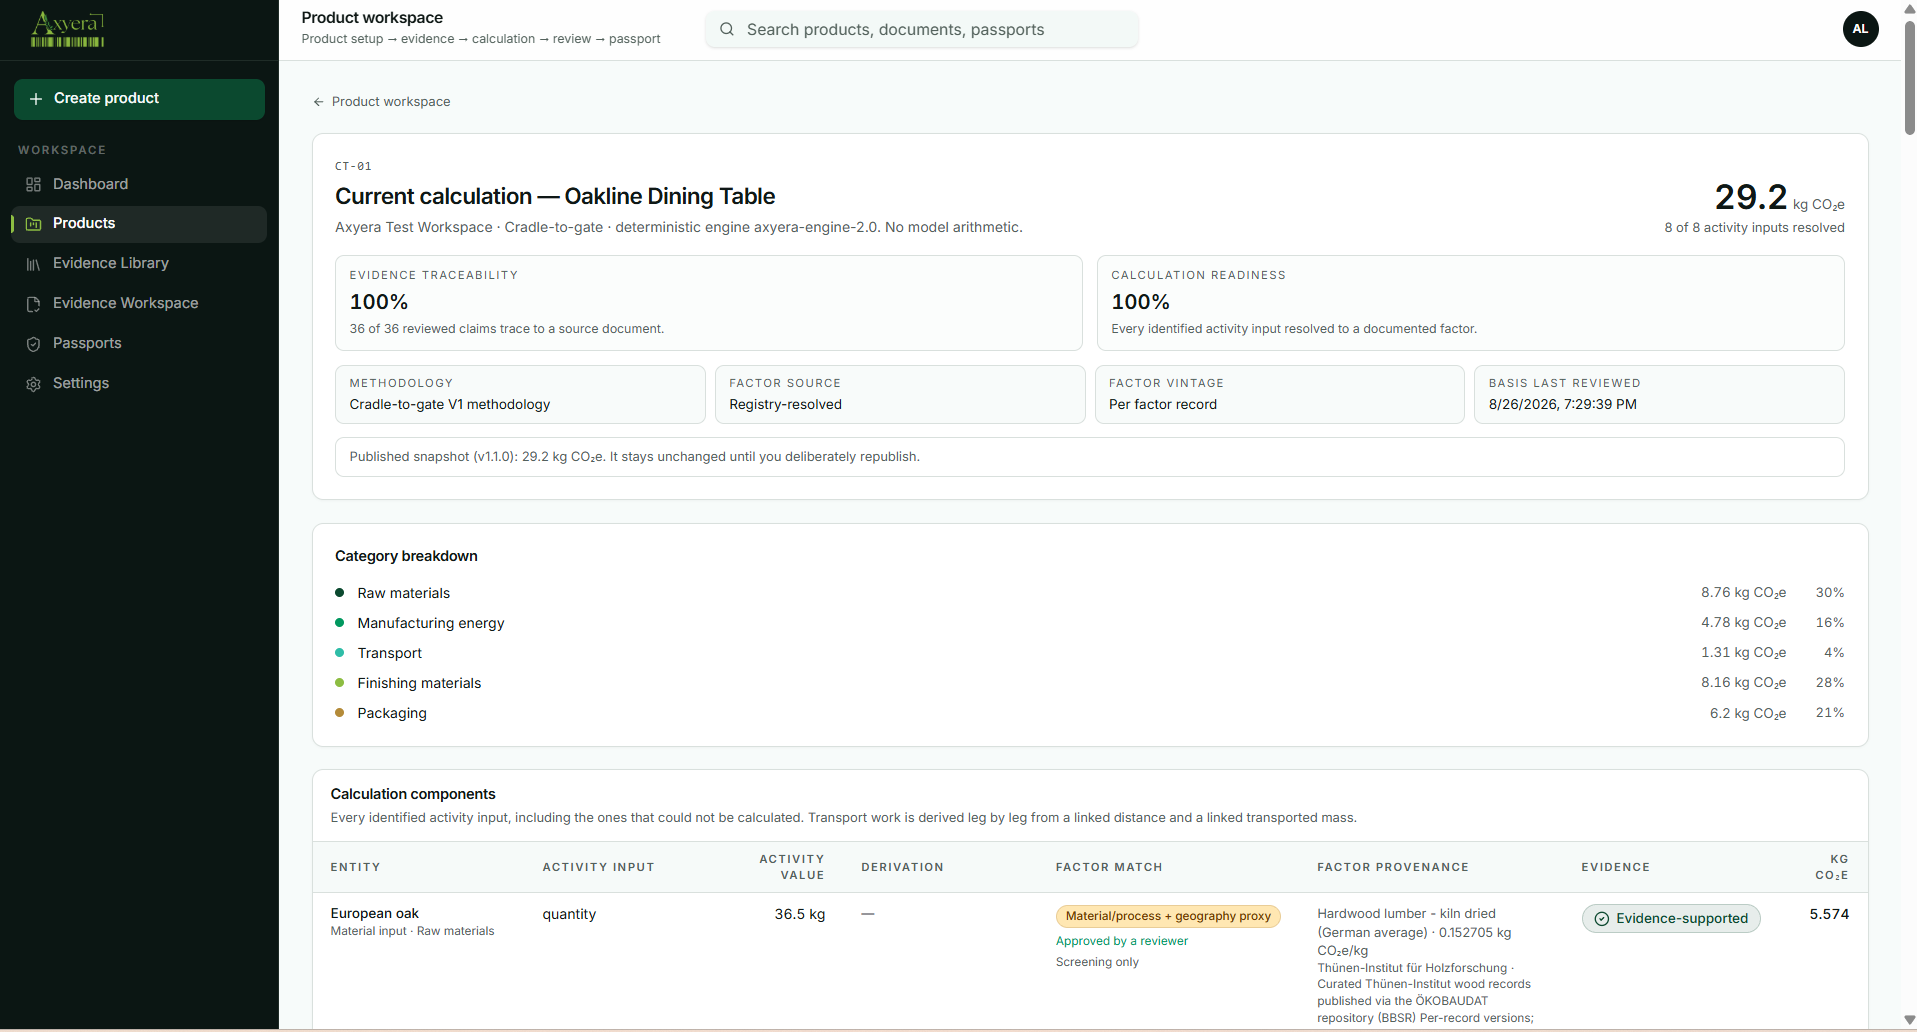
Task: Click the Cradle-to-gate V1 methodology value
Action: point(450,405)
